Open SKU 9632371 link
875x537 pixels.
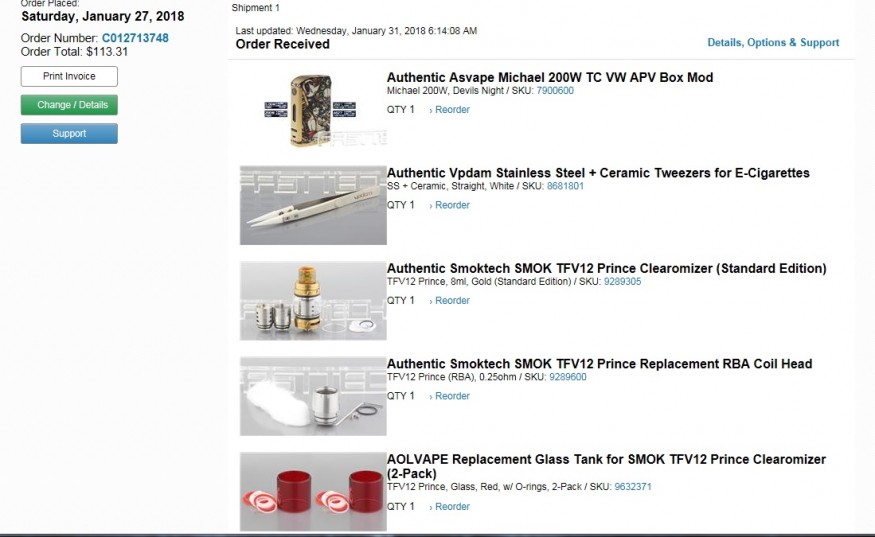633,487
